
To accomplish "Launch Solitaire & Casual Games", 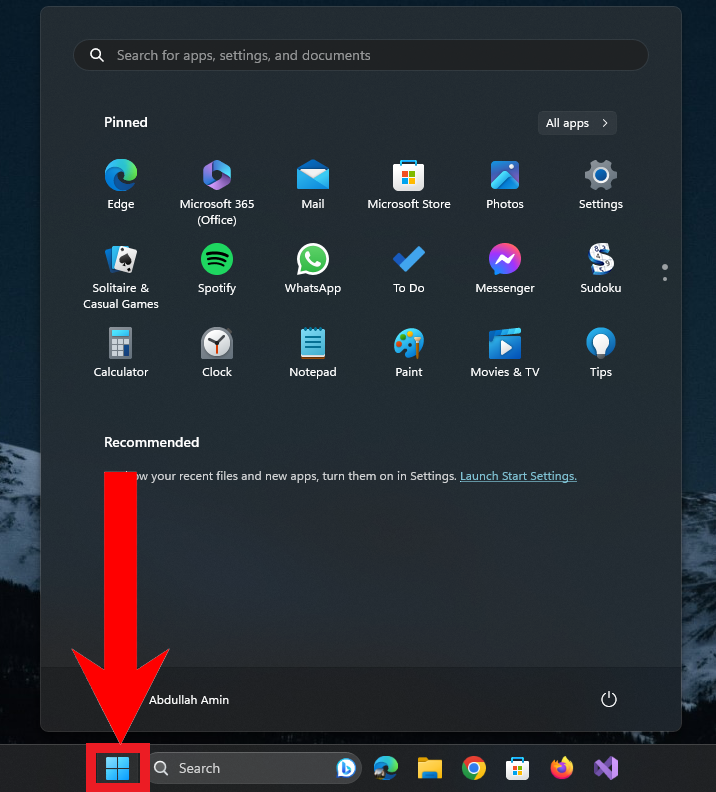I will point(121,276).
